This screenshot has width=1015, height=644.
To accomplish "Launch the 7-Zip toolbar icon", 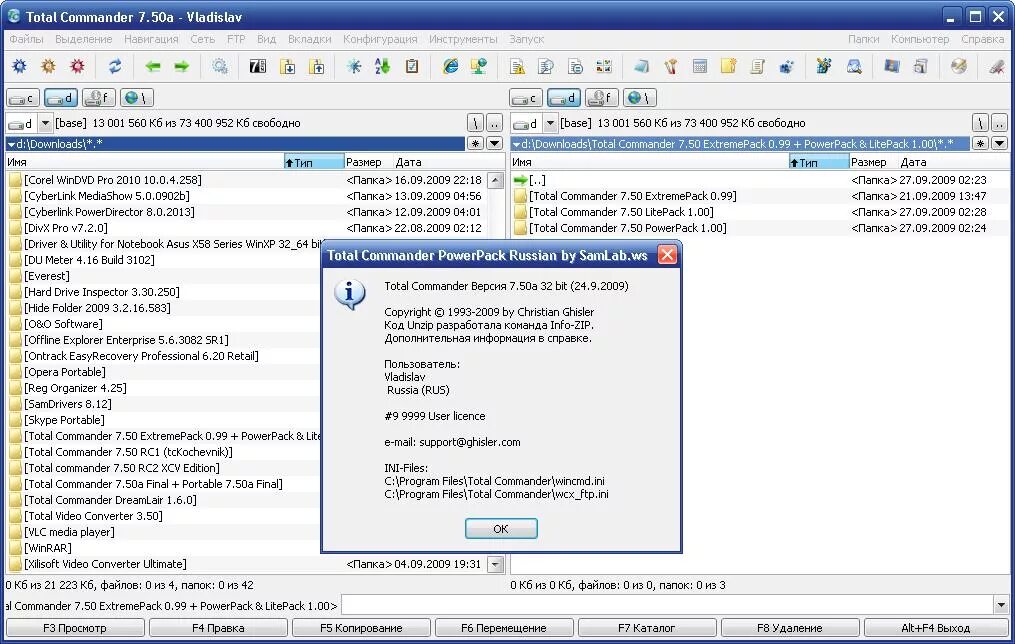I will click(258, 66).
